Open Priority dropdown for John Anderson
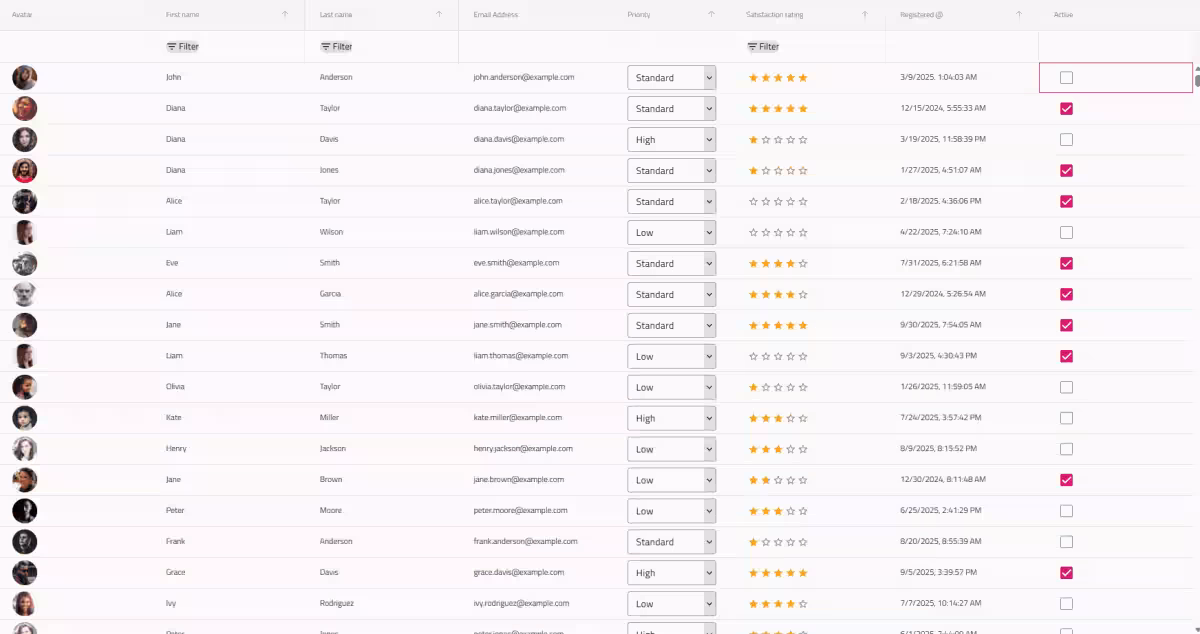This screenshot has height=634, width=1200. click(671, 78)
